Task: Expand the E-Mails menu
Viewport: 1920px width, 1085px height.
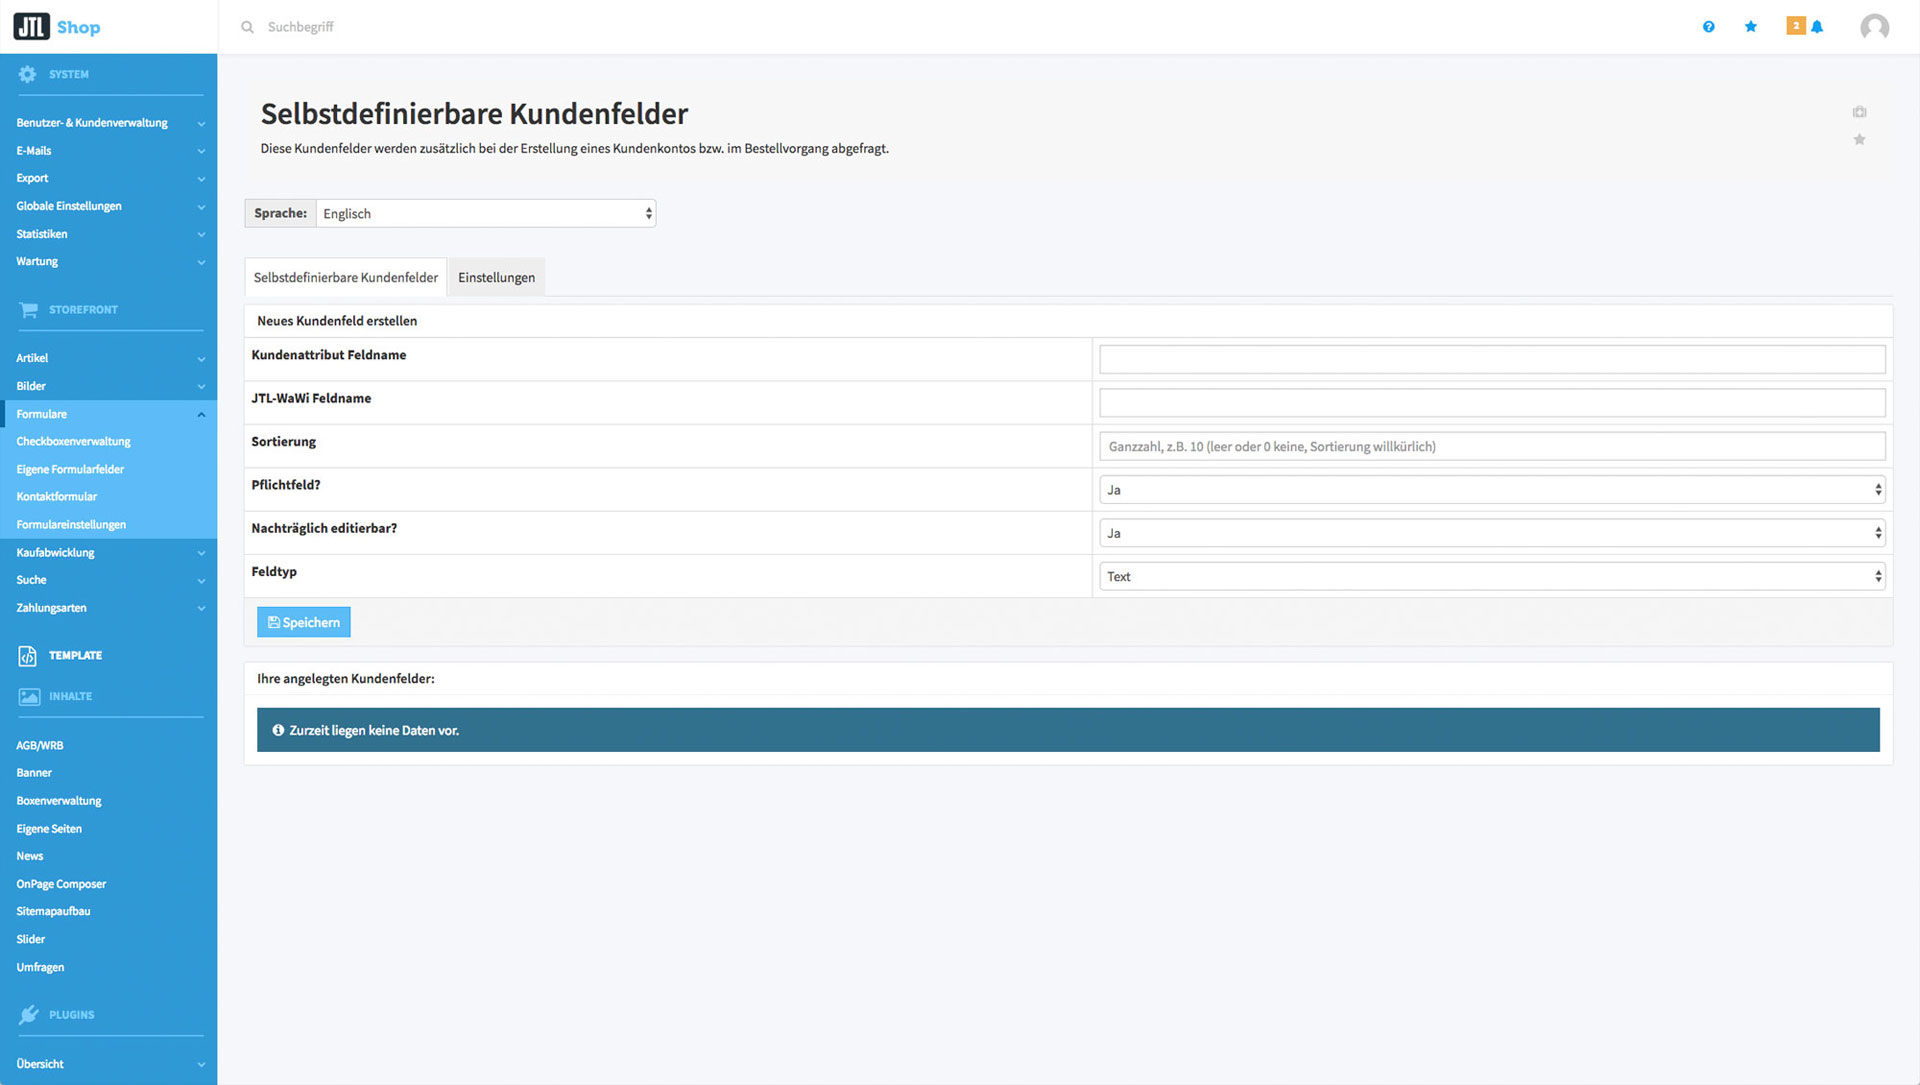Action: coord(108,151)
